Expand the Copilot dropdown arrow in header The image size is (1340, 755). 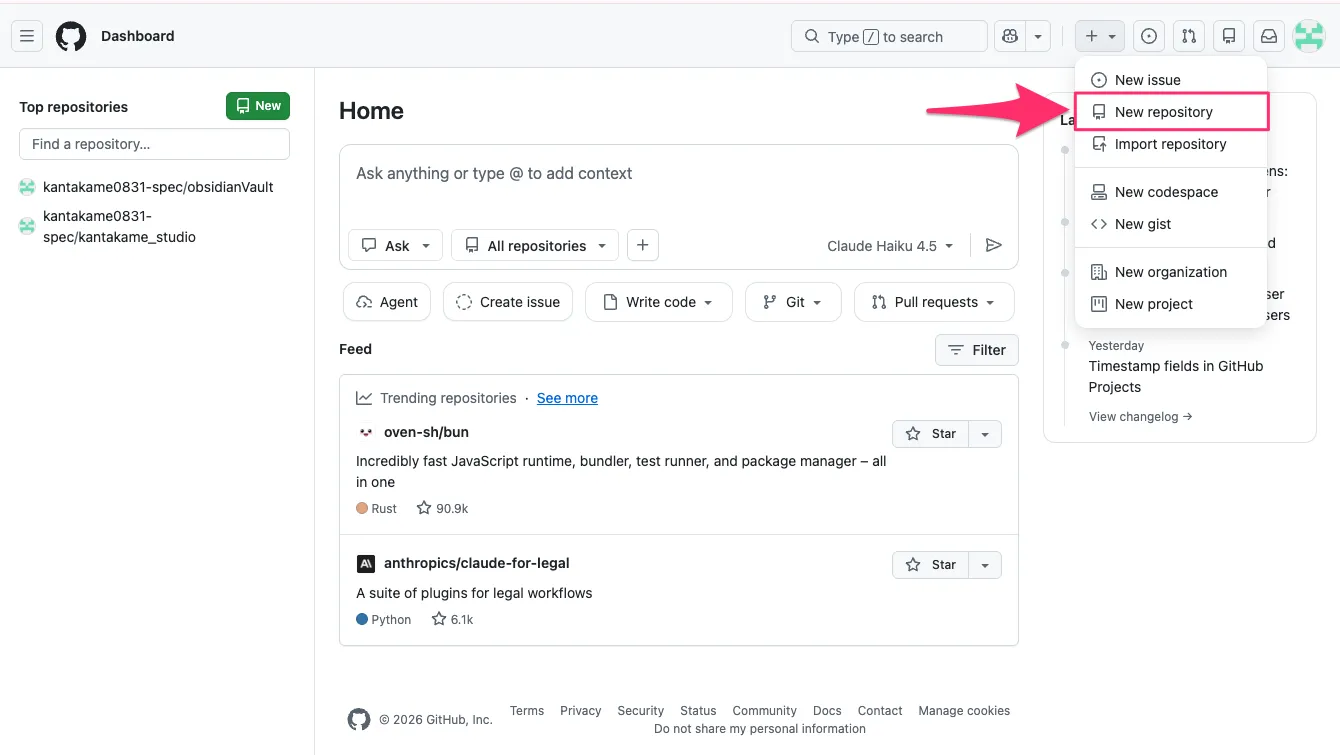tap(1038, 37)
